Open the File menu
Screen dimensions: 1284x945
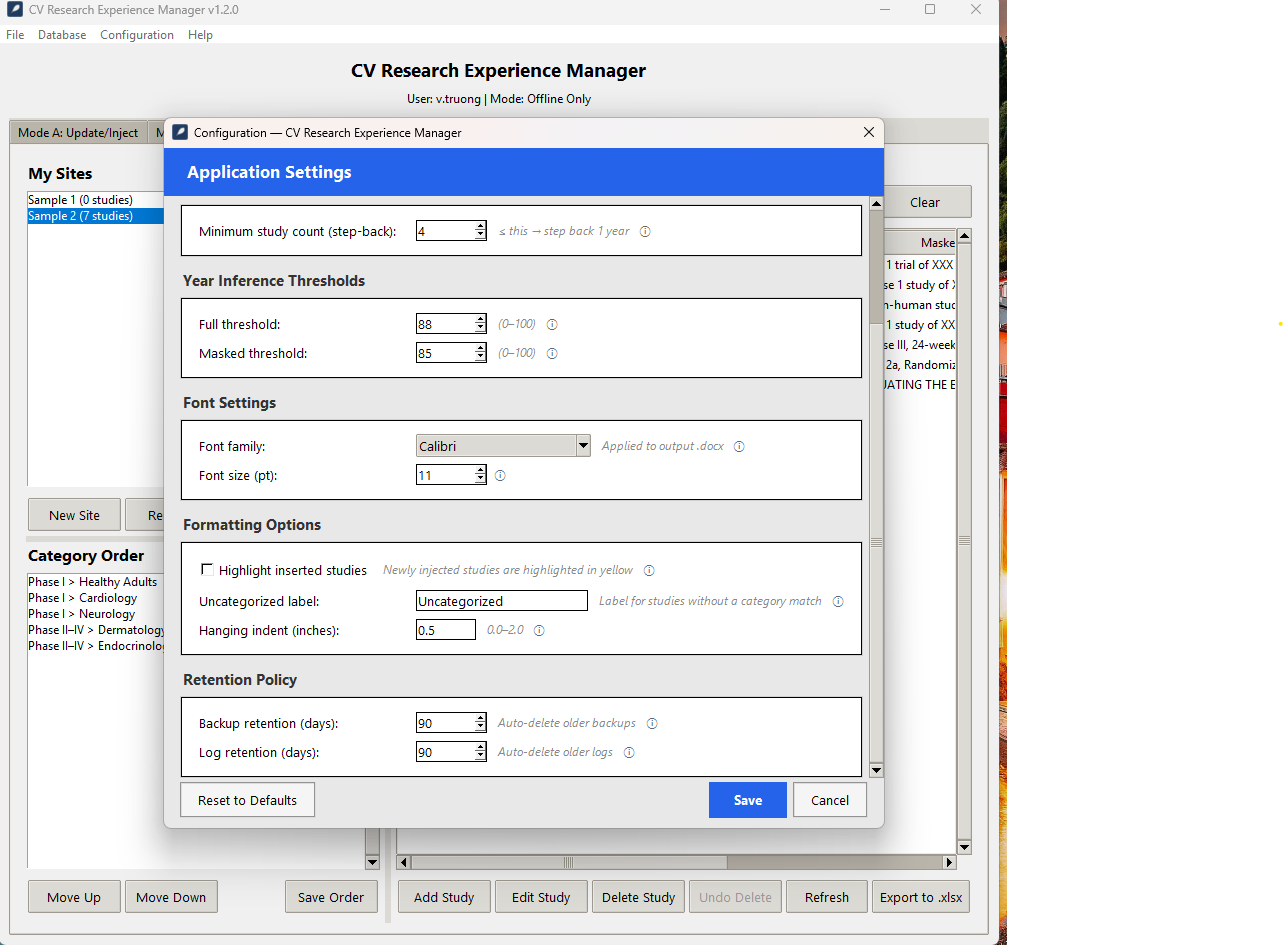pyautogui.click(x=15, y=34)
